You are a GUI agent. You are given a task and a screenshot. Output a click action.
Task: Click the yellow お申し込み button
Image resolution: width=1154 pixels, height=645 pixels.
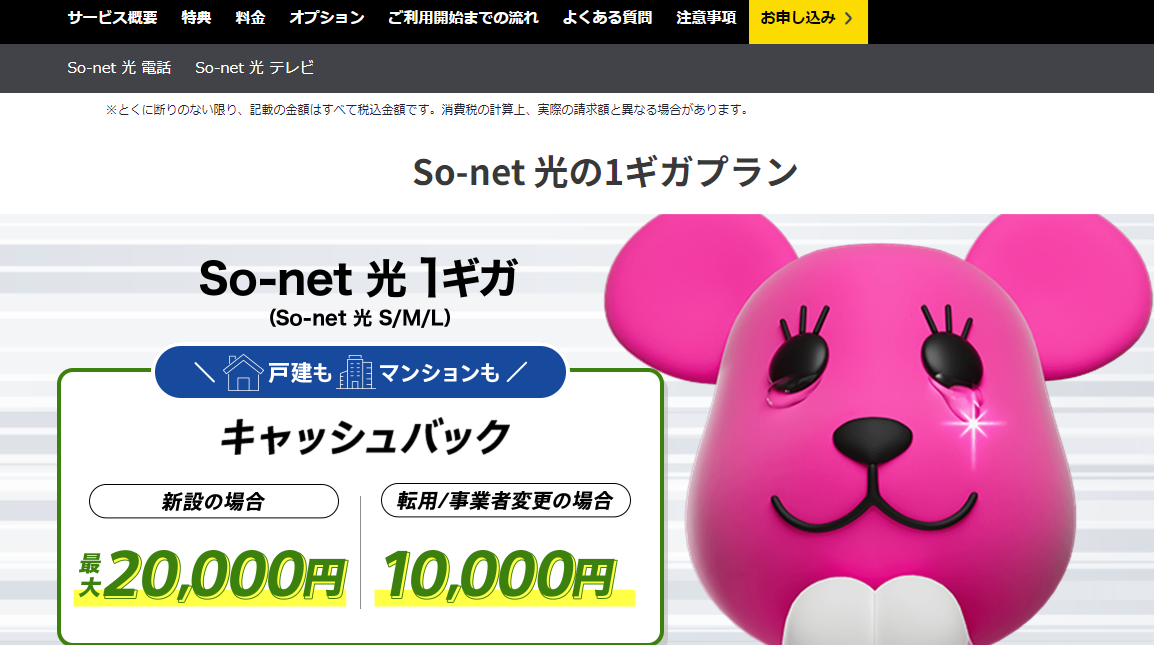(x=808, y=21)
